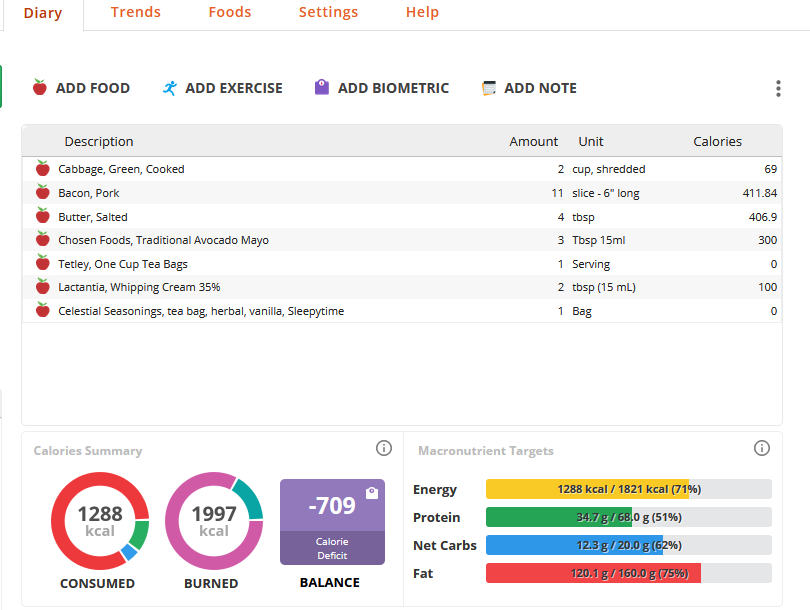810x610 pixels.
Task: Open the Foods tab
Action: pos(229,12)
